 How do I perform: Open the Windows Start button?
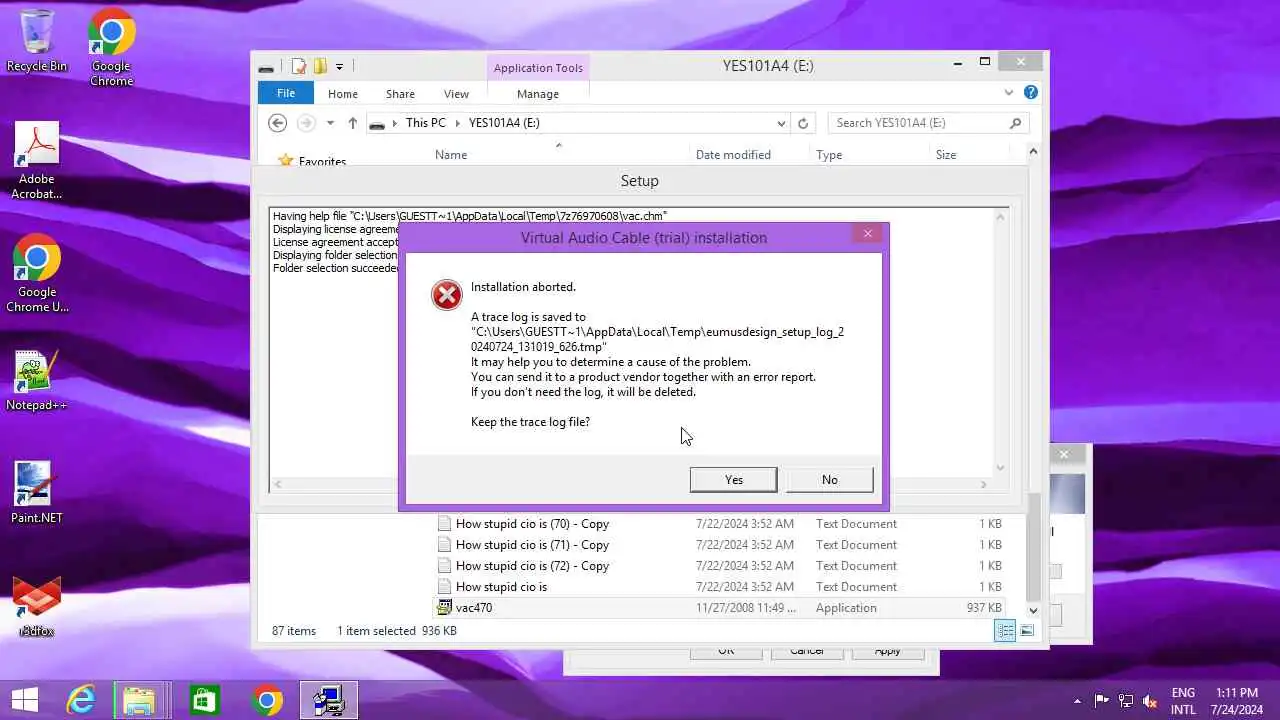tap(24, 700)
